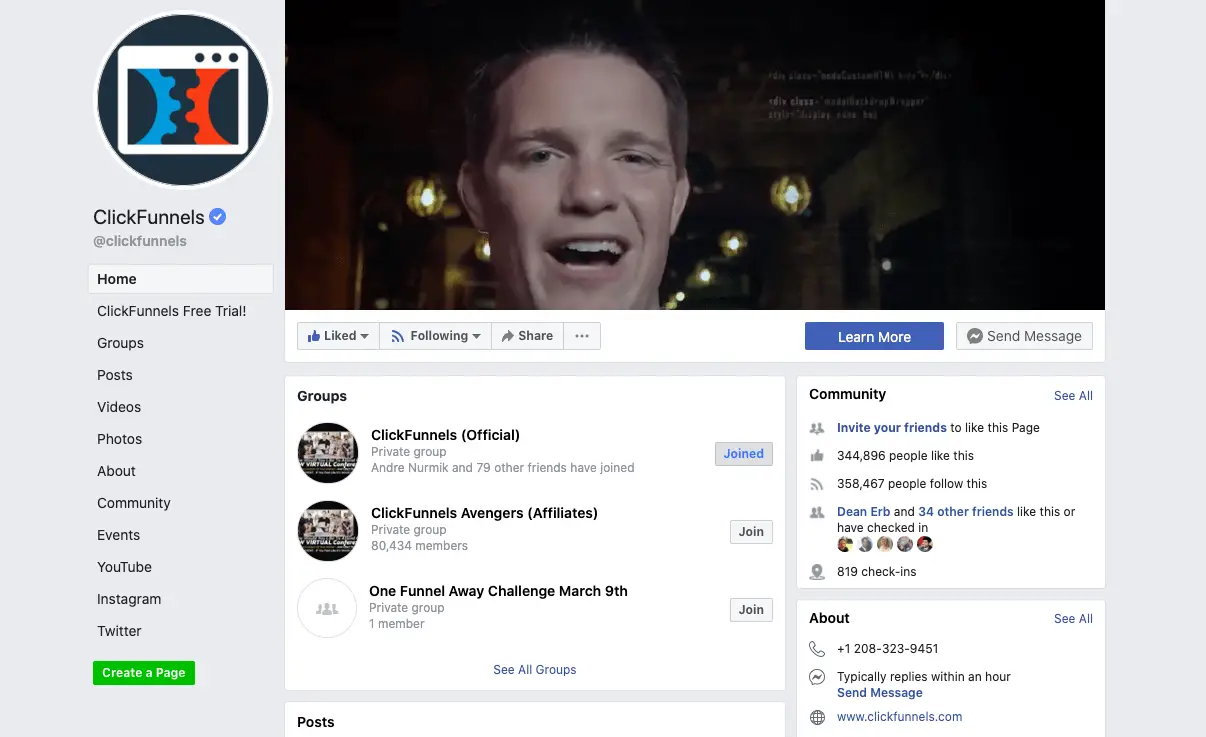1206x737 pixels.
Task: Open Community in the left sidebar
Action: pos(134,503)
